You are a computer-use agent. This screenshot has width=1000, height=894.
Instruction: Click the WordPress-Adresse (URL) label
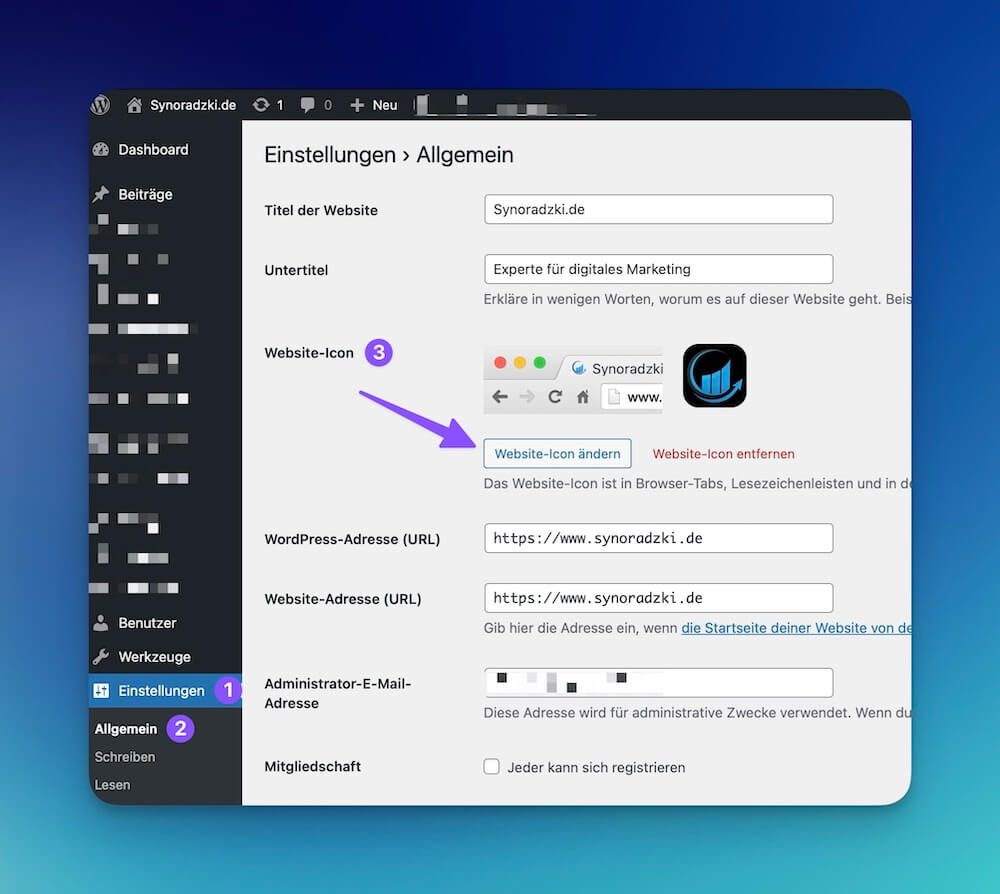[352, 539]
